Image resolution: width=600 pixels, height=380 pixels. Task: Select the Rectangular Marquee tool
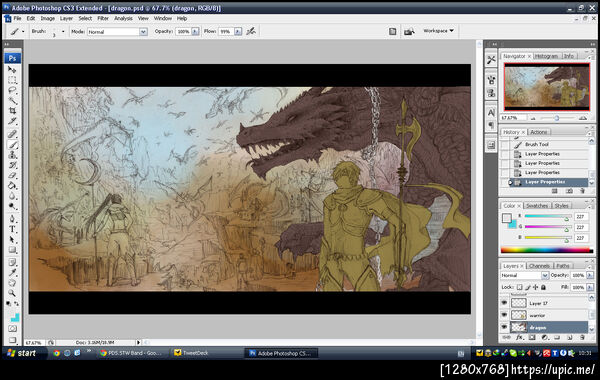pos(12,80)
